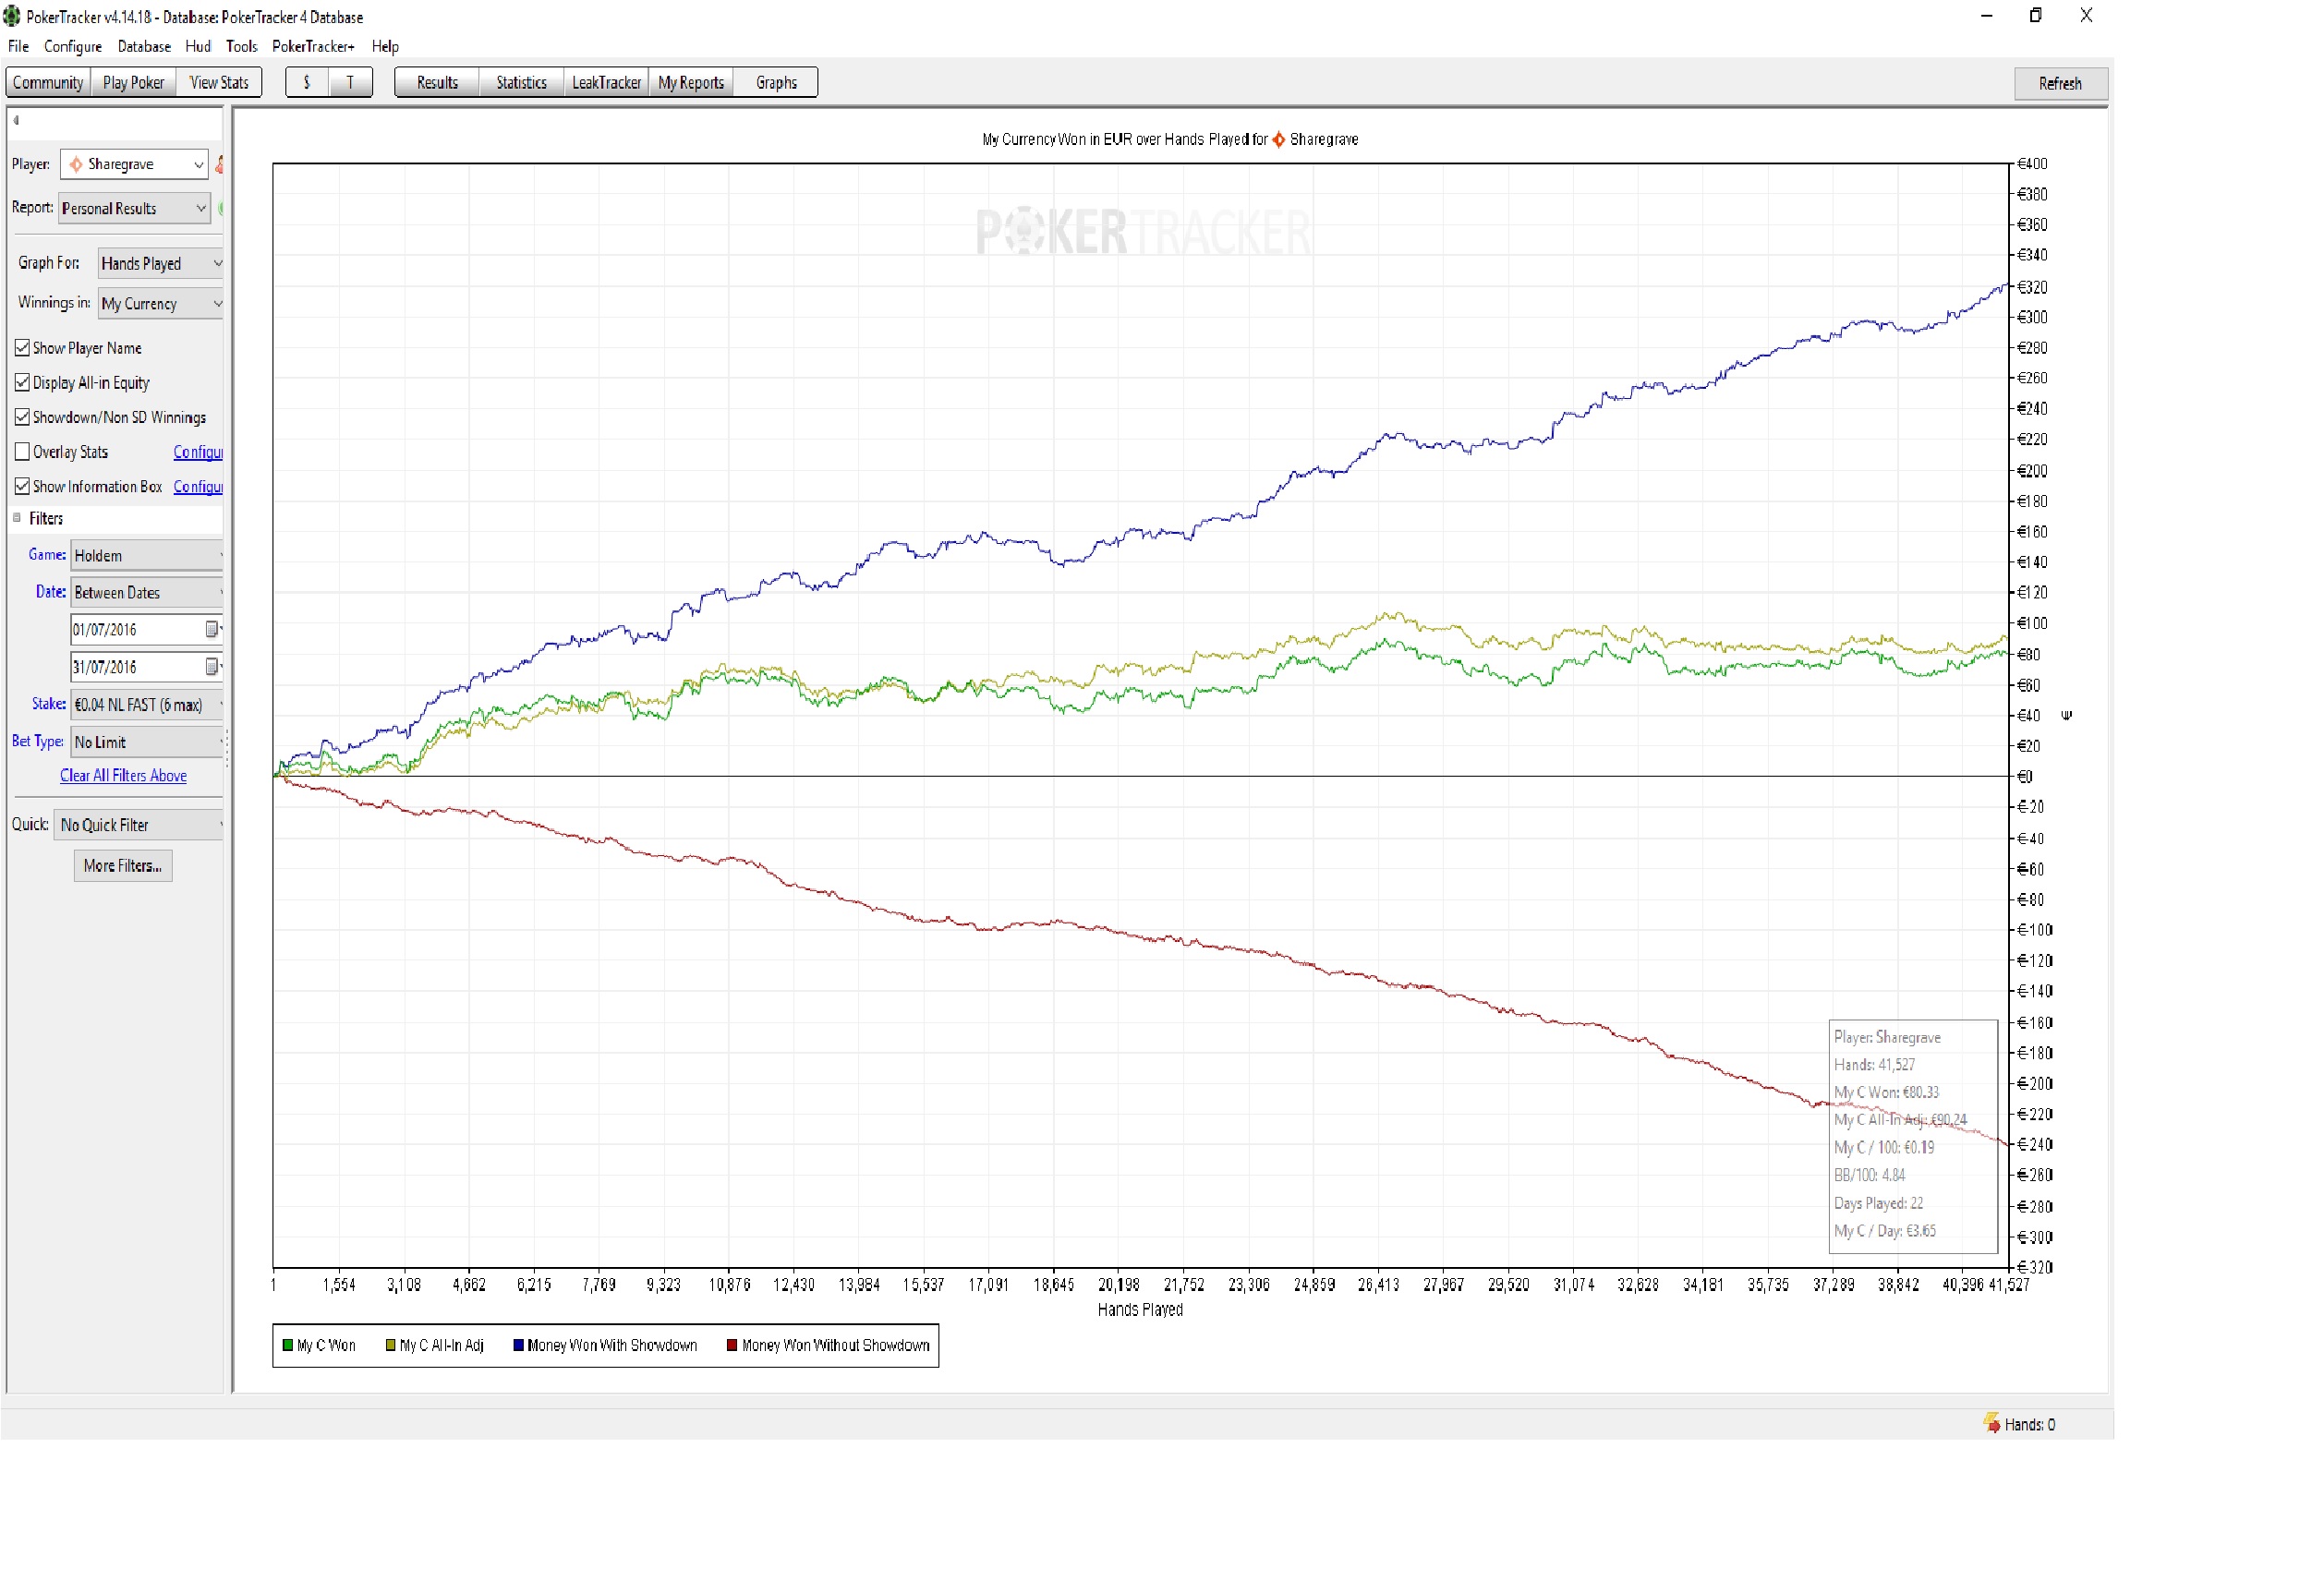Open the Game filter dropdown showing Holdem
Screen dimensions: 2324x1581
pyautogui.click(x=147, y=555)
